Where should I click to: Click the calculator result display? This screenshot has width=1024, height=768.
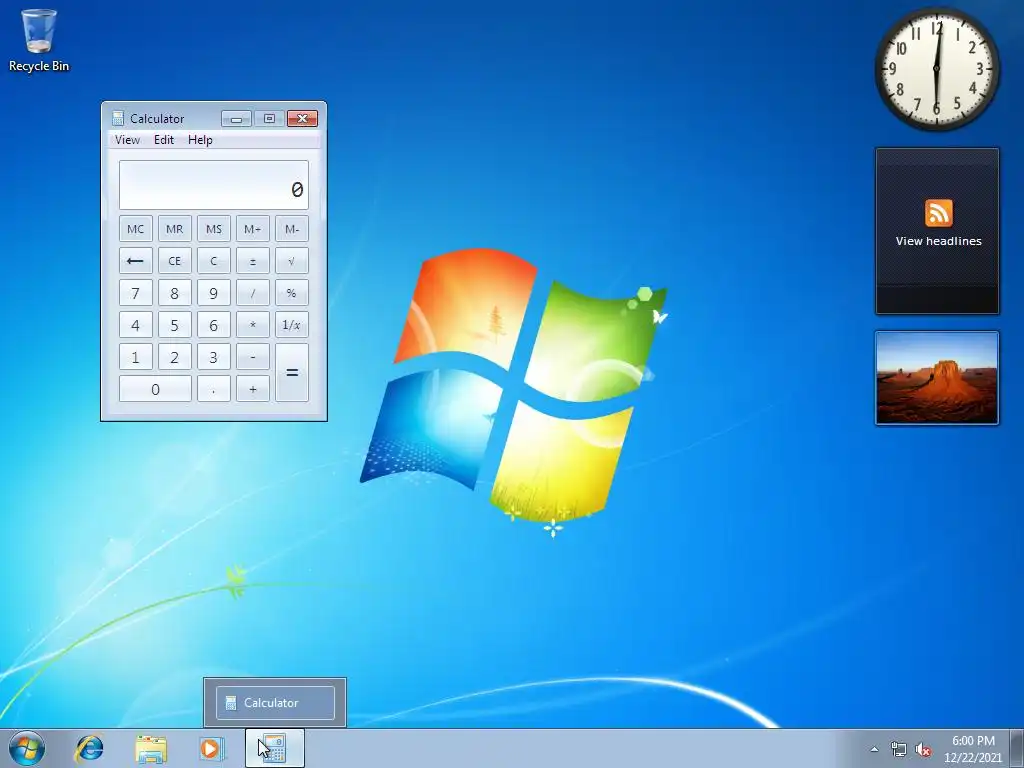tap(214, 185)
